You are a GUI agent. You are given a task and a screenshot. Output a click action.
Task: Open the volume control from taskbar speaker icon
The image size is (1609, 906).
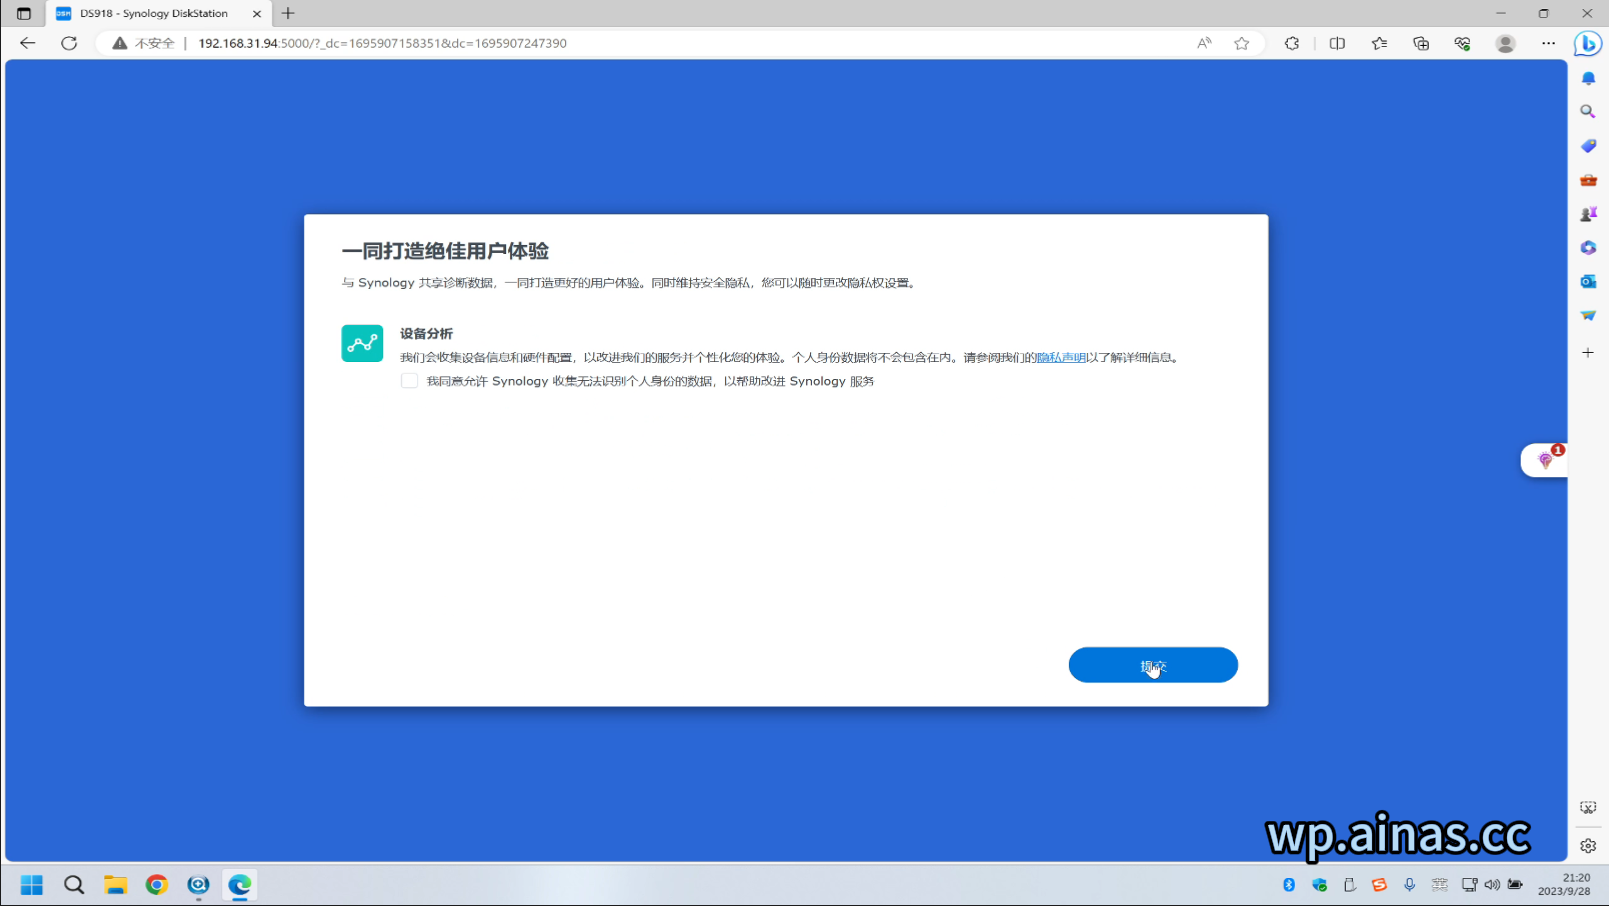pyautogui.click(x=1493, y=885)
